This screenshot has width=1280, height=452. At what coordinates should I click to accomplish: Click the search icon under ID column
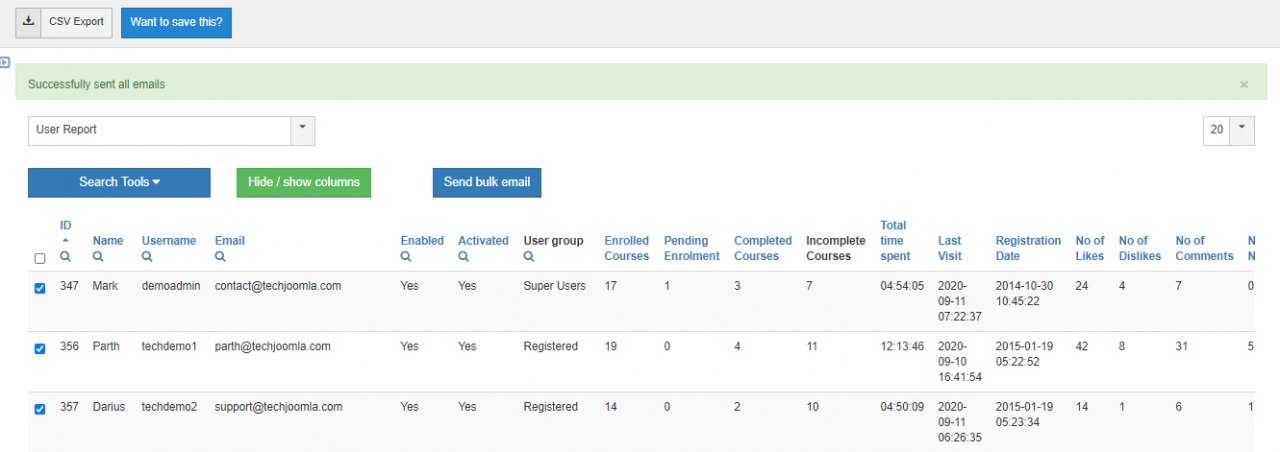pos(65,257)
